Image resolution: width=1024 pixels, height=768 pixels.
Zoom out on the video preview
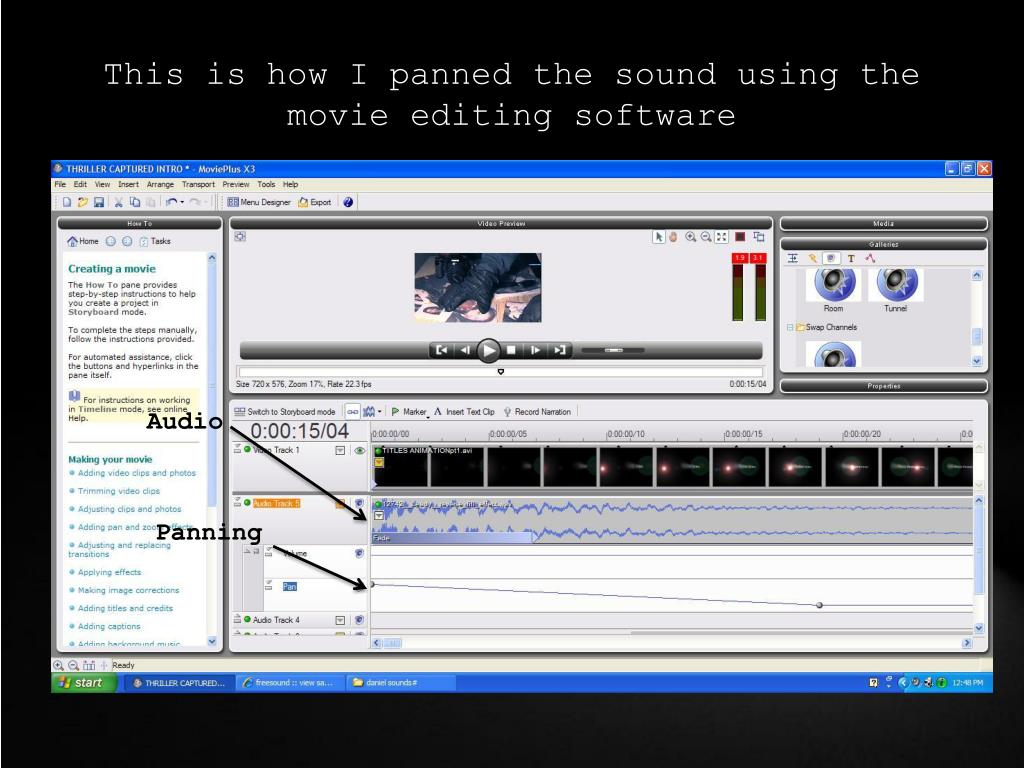(x=706, y=237)
